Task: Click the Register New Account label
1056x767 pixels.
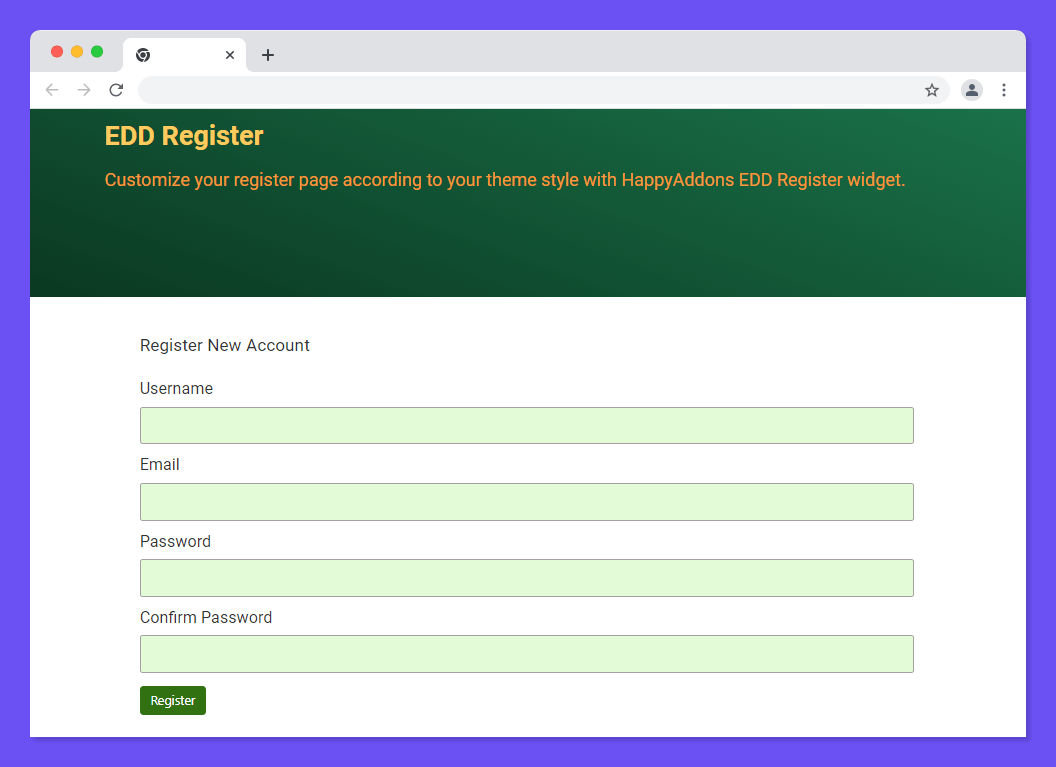Action: coord(225,345)
